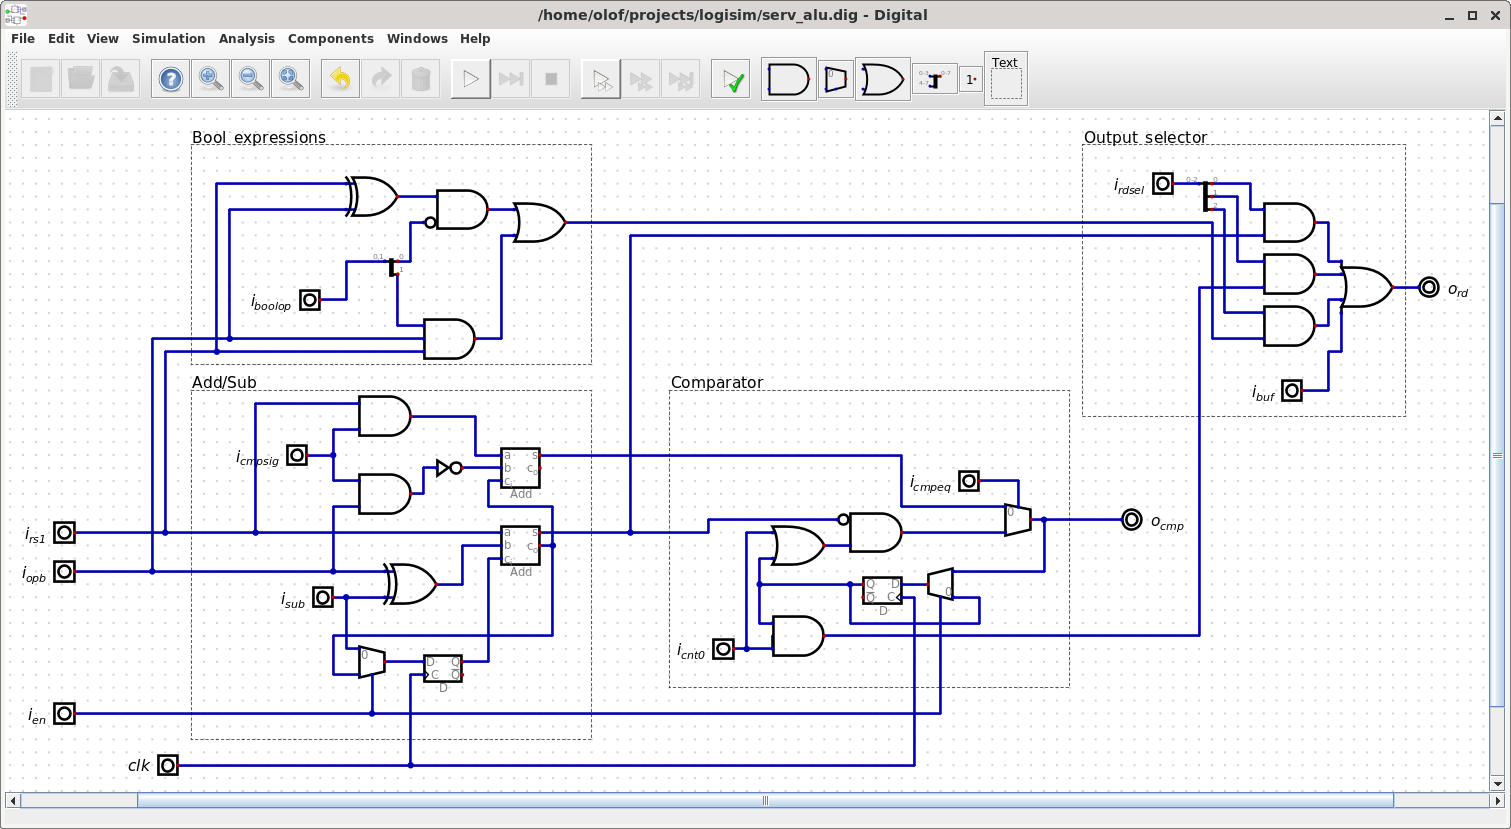Fit circuit to window with zoom icon

[x=291, y=79]
